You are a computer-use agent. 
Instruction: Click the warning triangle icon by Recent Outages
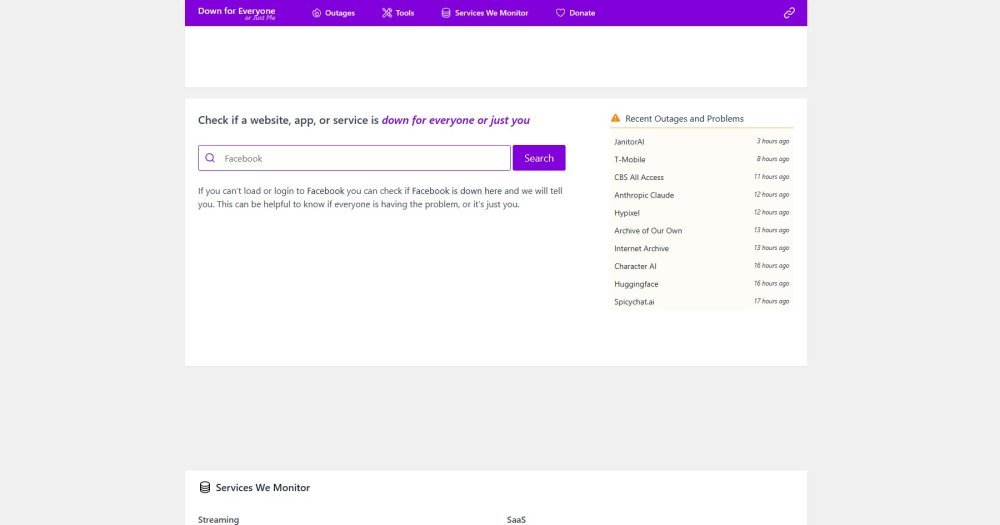[x=615, y=118]
